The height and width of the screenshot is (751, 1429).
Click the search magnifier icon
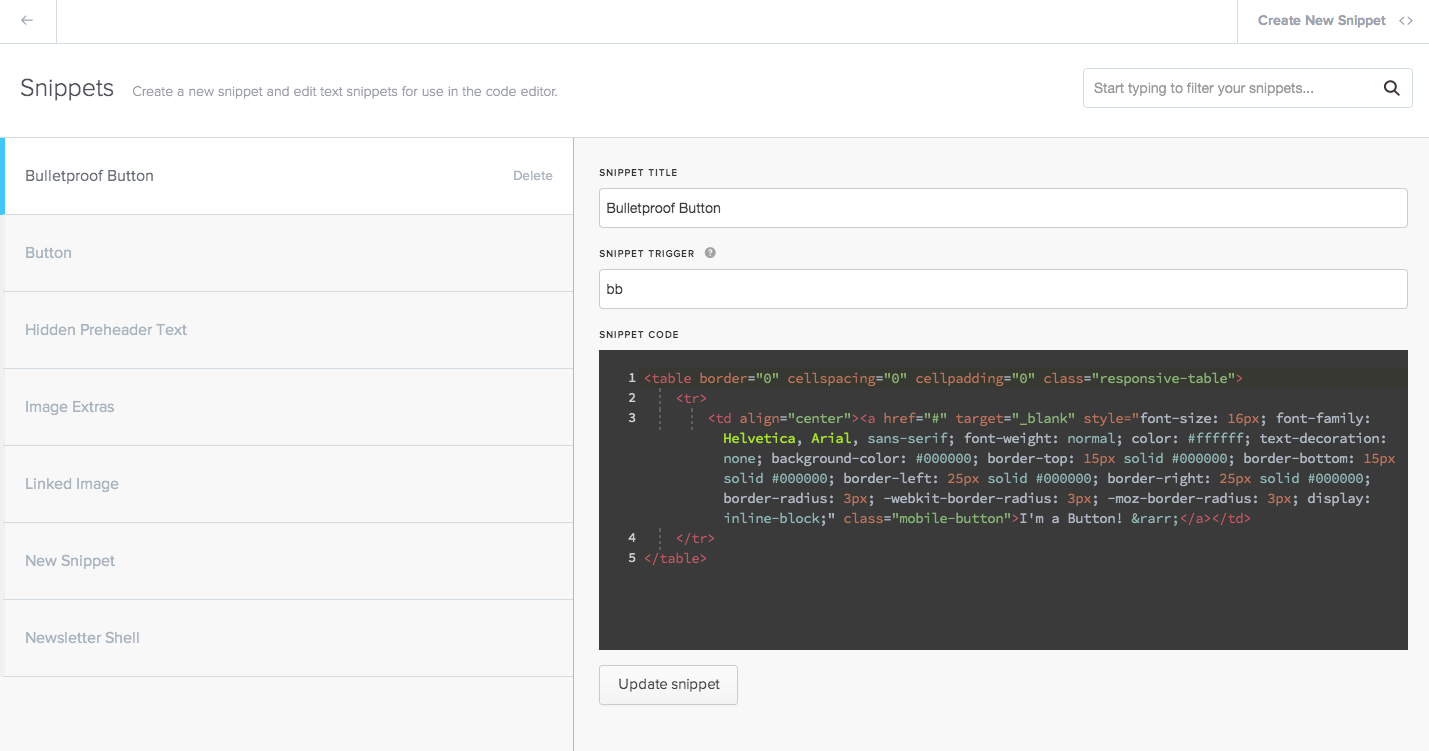(x=1391, y=88)
